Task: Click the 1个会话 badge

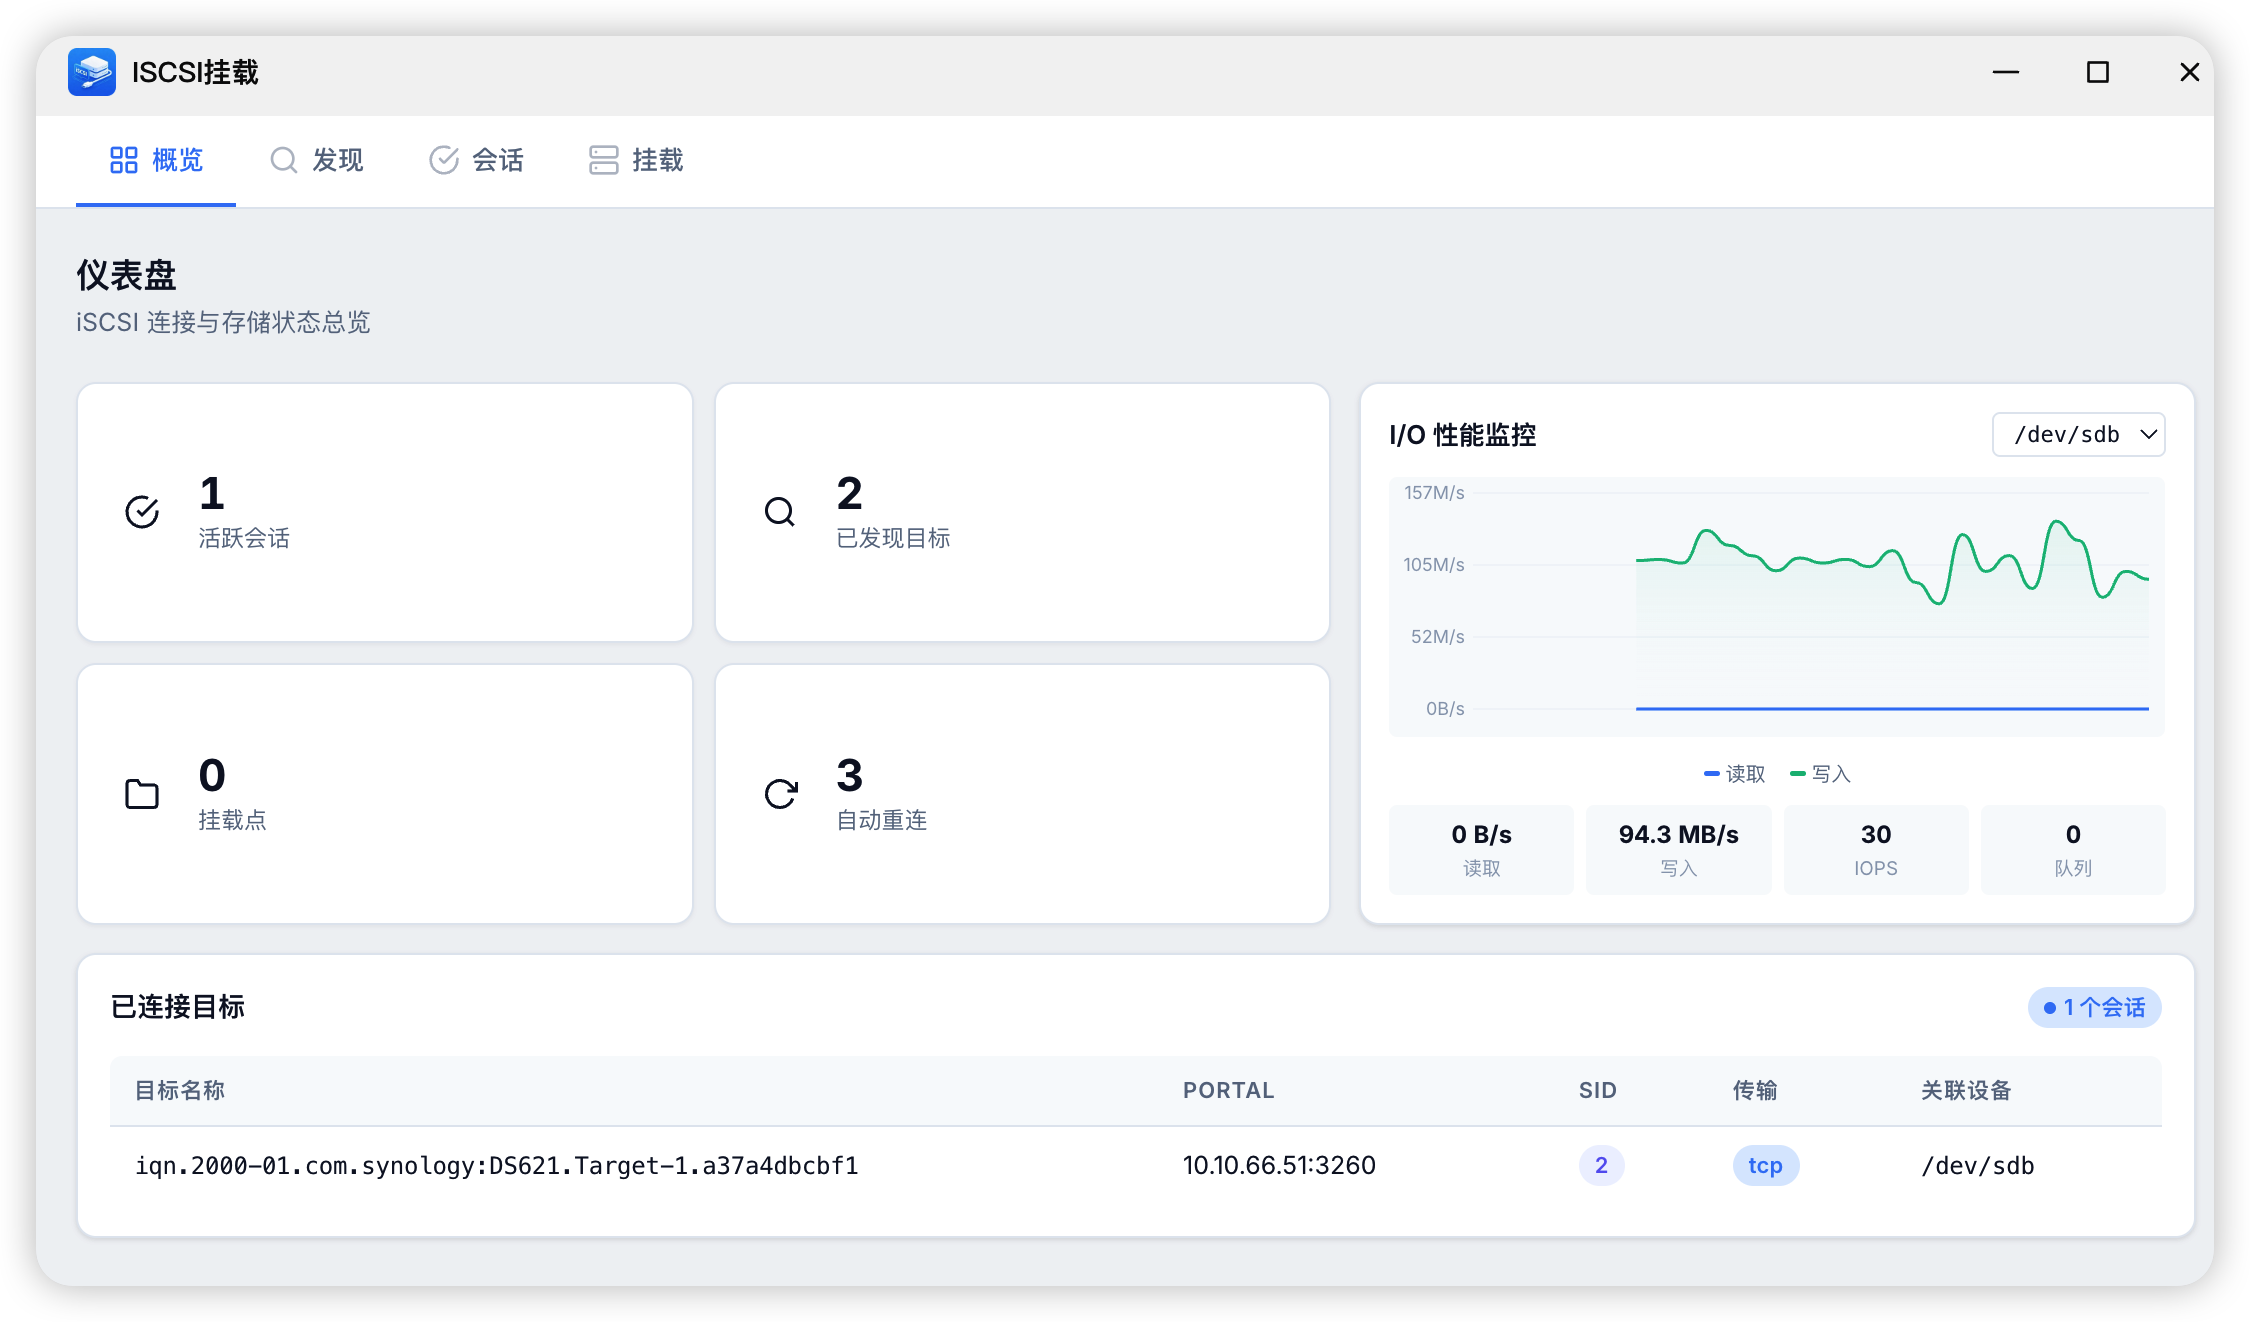Action: pyautogui.click(x=2095, y=1007)
